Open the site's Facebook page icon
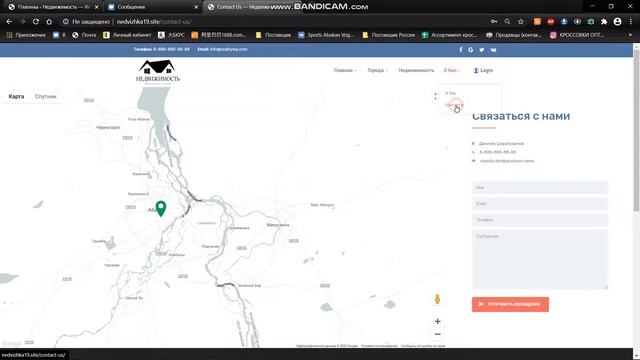This screenshot has width=640, height=360. 461,49
